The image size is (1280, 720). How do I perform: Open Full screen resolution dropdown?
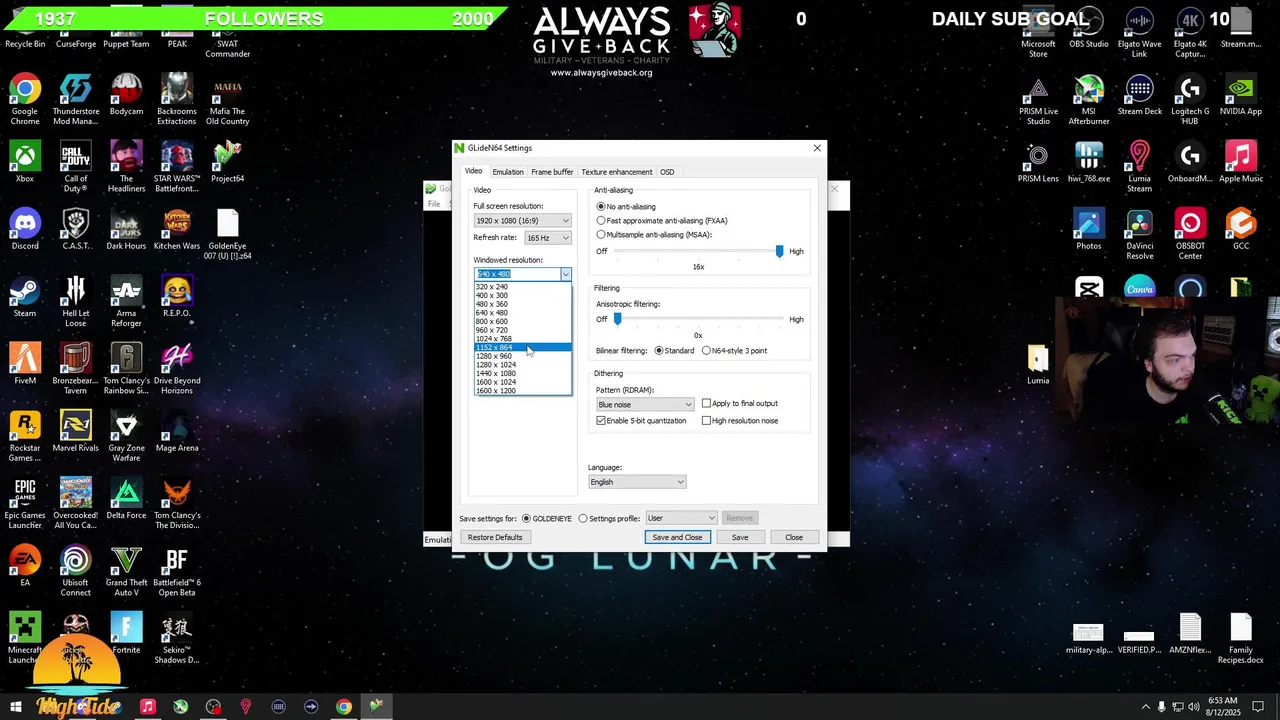522,220
